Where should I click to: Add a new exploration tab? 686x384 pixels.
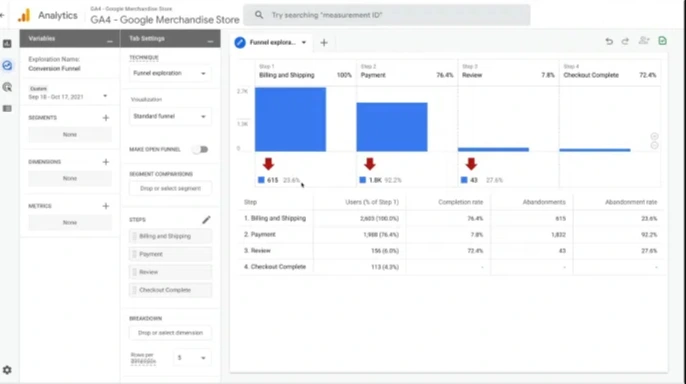click(x=324, y=42)
